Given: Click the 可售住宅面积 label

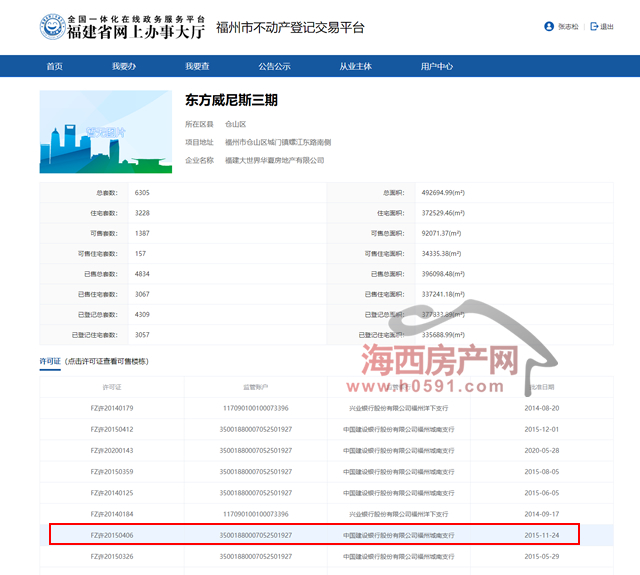Looking at the screenshot, I should pyautogui.click(x=384, y=253).
